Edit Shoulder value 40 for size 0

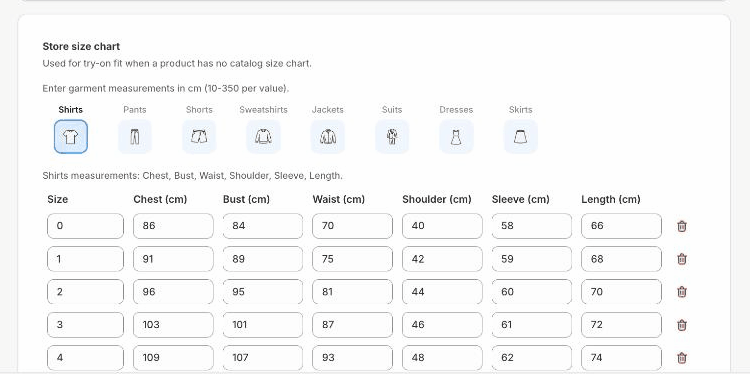(x=442, y=226)
